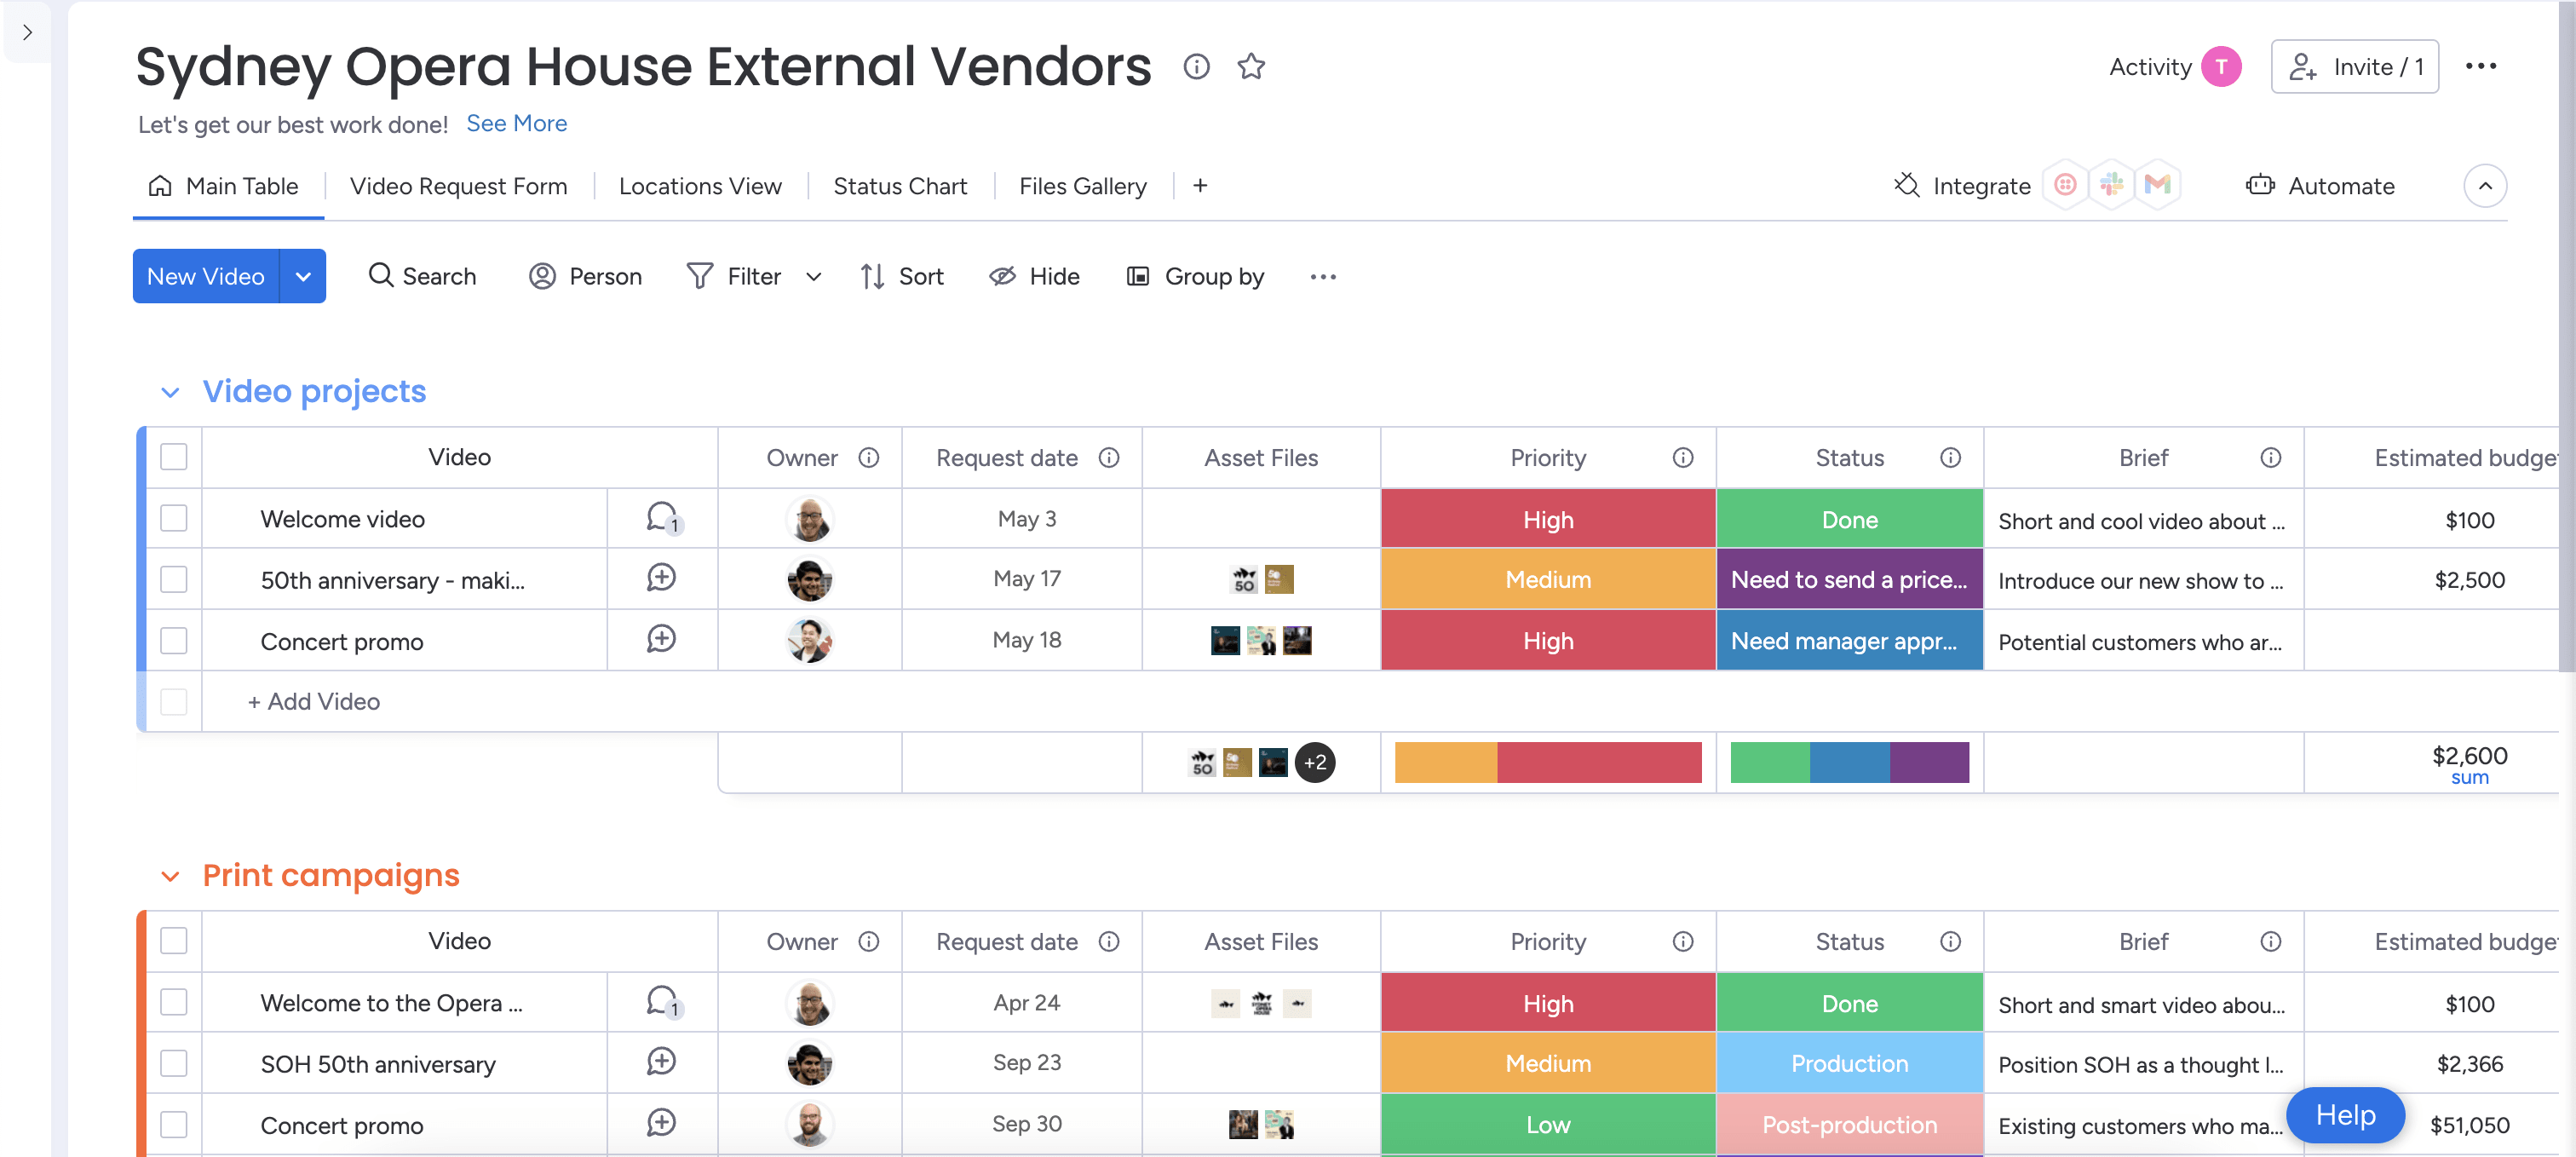Show info for Video projects Status column
Image resolution: width=2576 pixels, height=1157 pixels.
coord(1950,458)
